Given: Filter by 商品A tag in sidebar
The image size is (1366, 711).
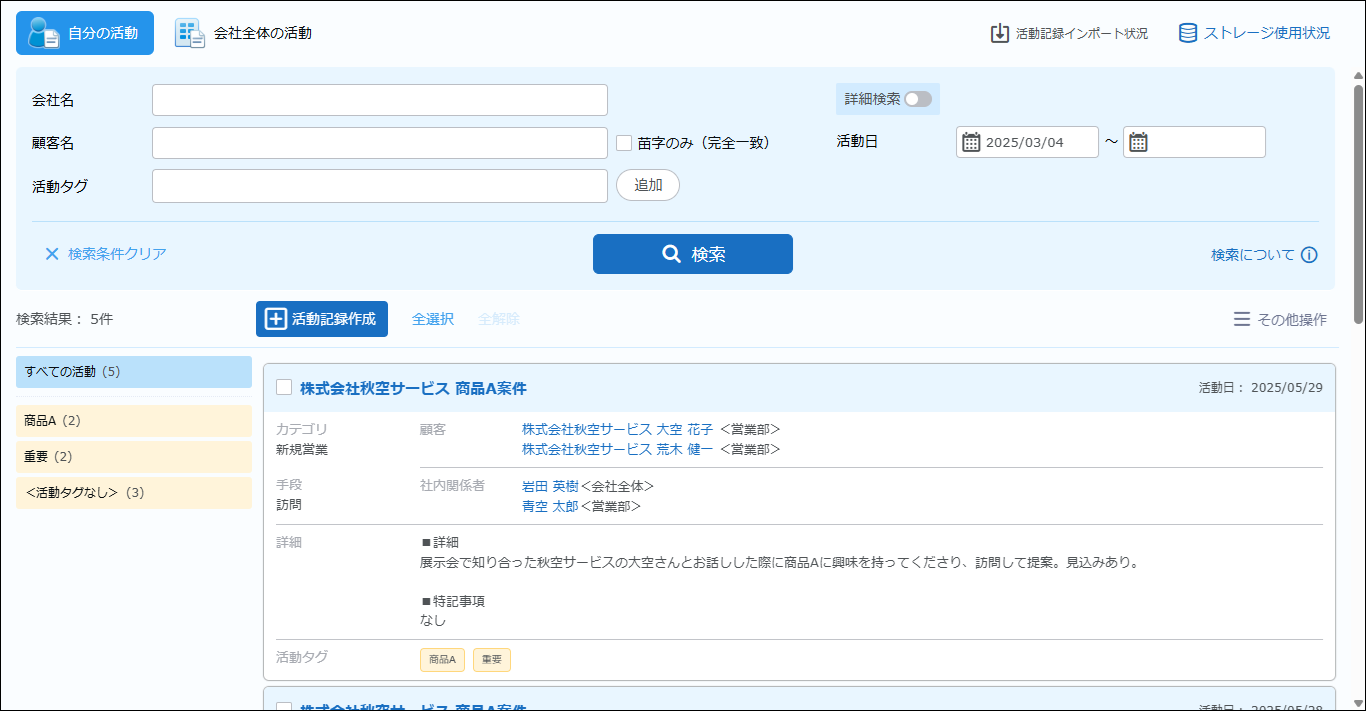Looking at the screenshot, I should click(134, 421).
